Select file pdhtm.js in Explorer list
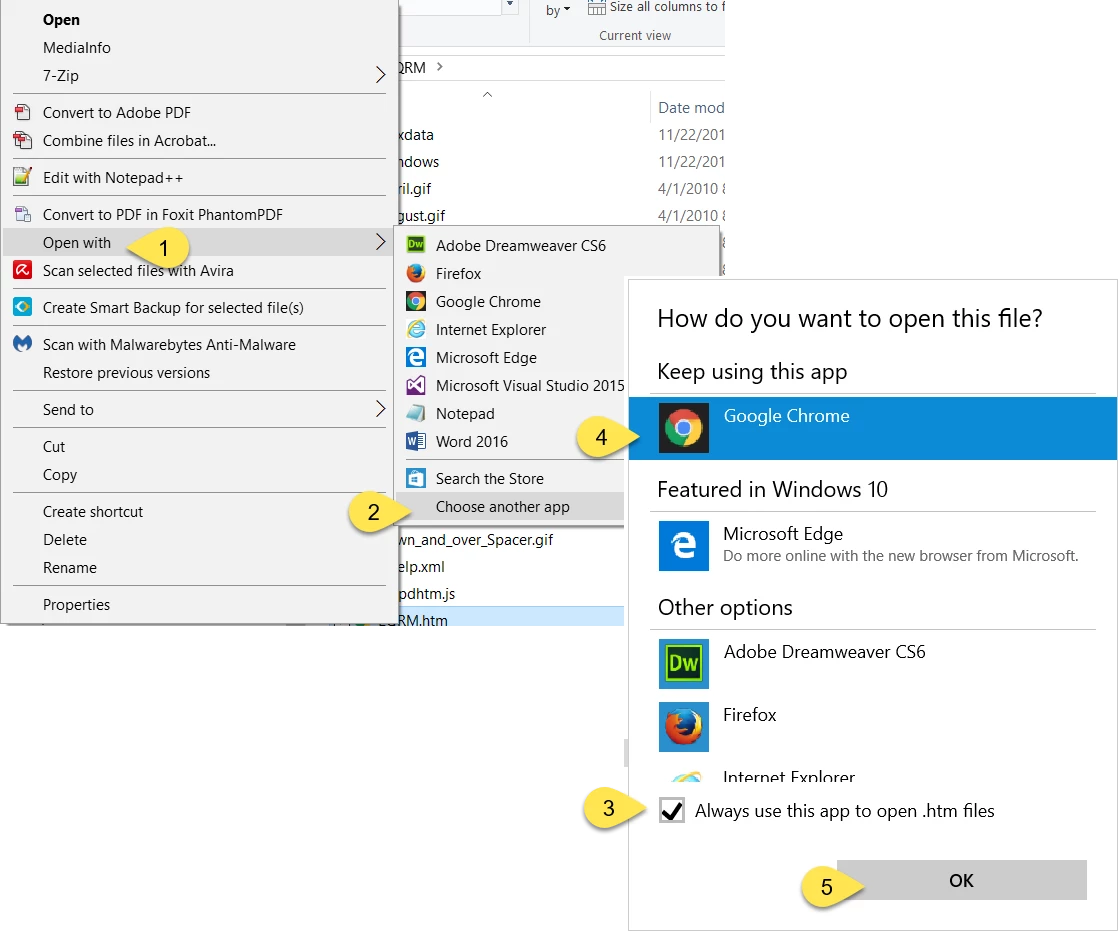This screenshot has width=1118, height=931. coord(426,594)
